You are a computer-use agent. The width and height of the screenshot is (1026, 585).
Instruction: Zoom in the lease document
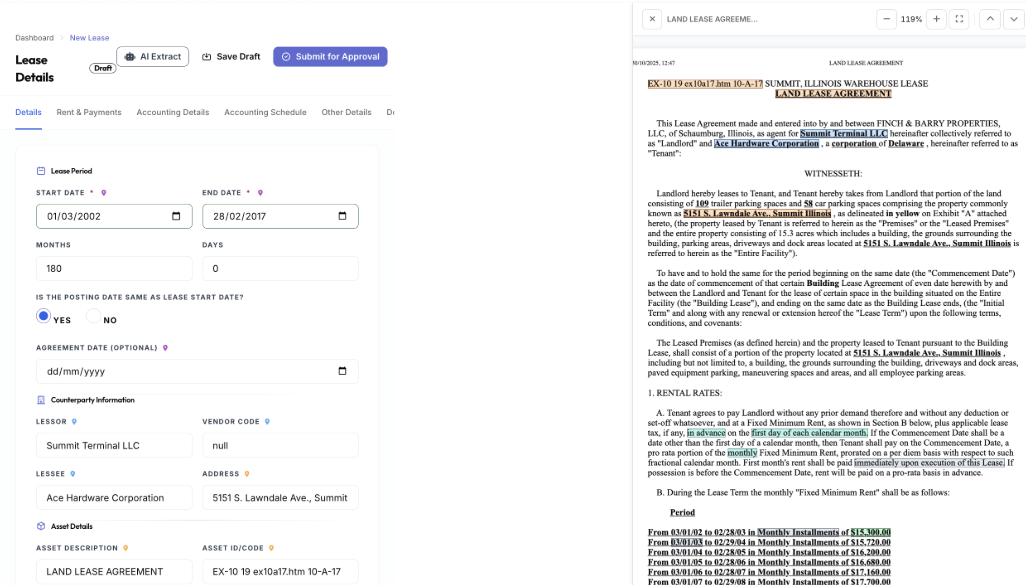[x=936, y=19]
